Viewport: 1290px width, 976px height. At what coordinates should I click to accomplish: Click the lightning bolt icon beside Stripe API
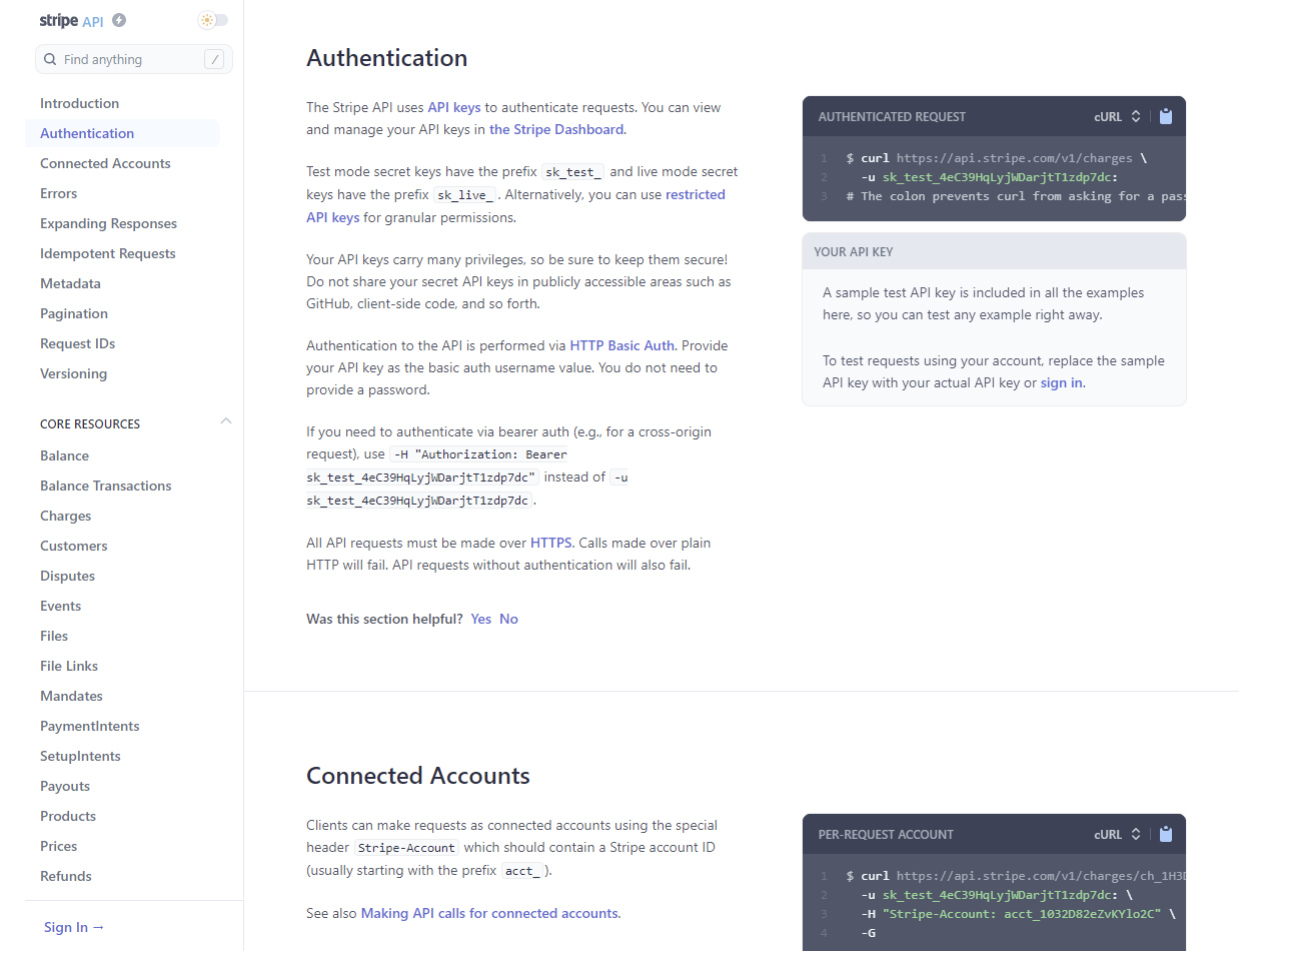(119, 20)
